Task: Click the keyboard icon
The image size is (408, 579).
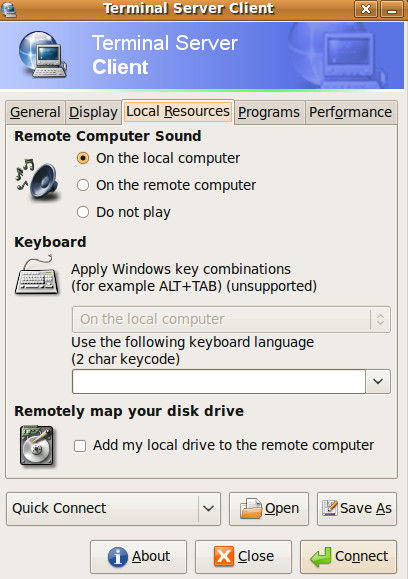Action: (x=37, y=275)
